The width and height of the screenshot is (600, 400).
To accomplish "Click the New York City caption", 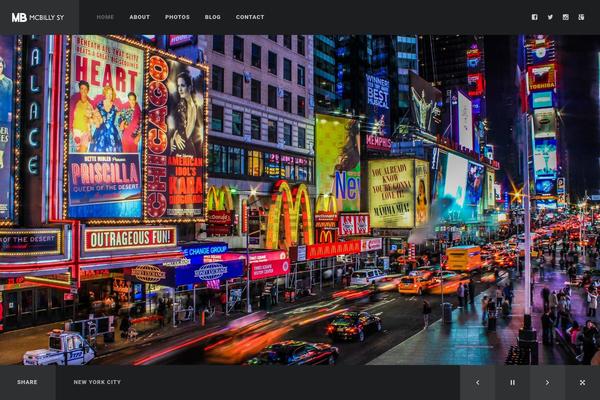I will click(x=97, y=382).
